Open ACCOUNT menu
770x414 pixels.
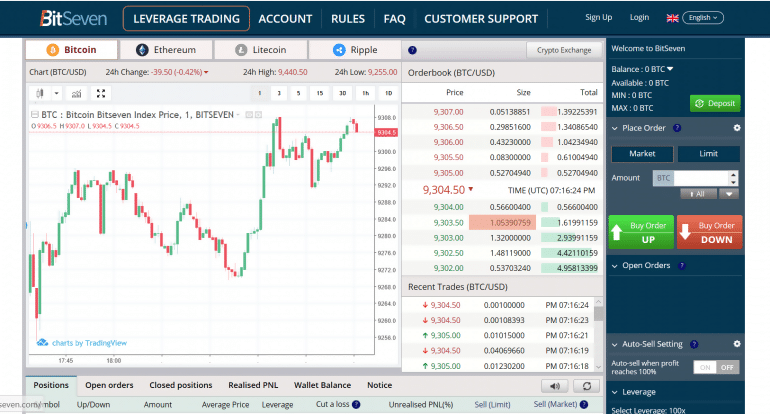pyautogui.click(x=285, y=19)
